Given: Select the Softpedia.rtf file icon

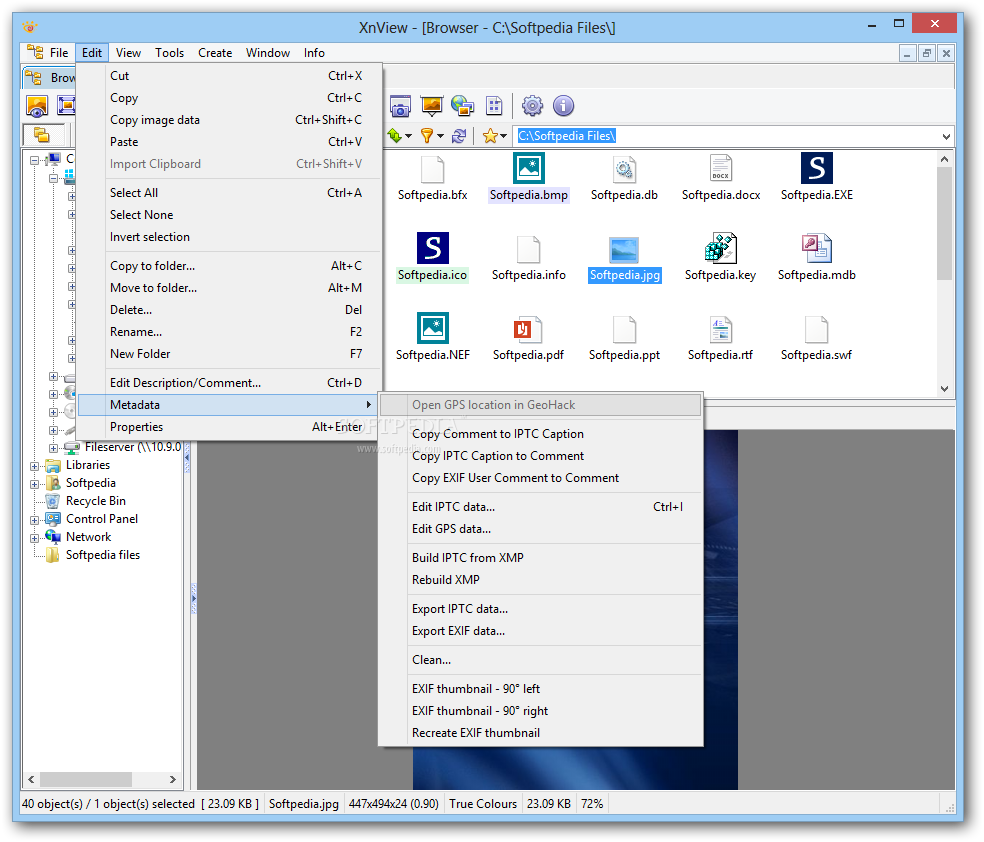Looking at the screenshot, I should (720, 329).
